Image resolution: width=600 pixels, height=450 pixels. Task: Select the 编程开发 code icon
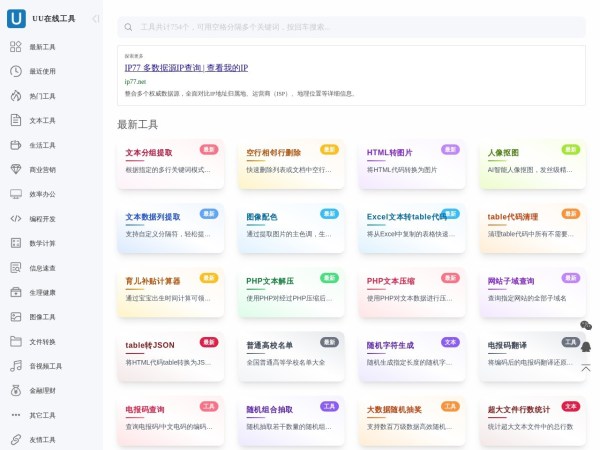tap(16, 218)
